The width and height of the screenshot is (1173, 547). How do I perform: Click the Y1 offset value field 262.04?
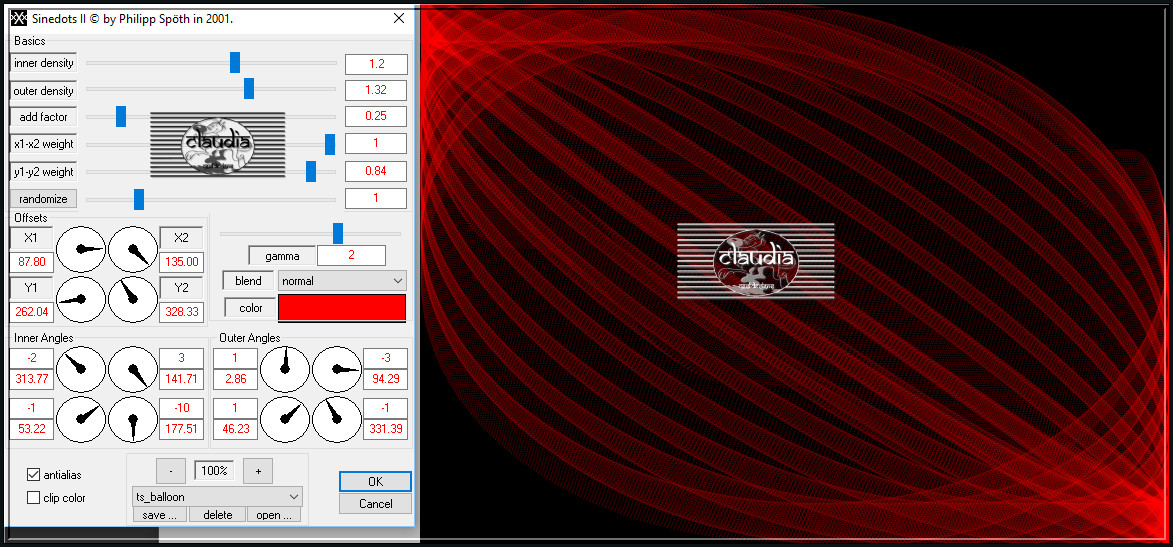(31, 312)
